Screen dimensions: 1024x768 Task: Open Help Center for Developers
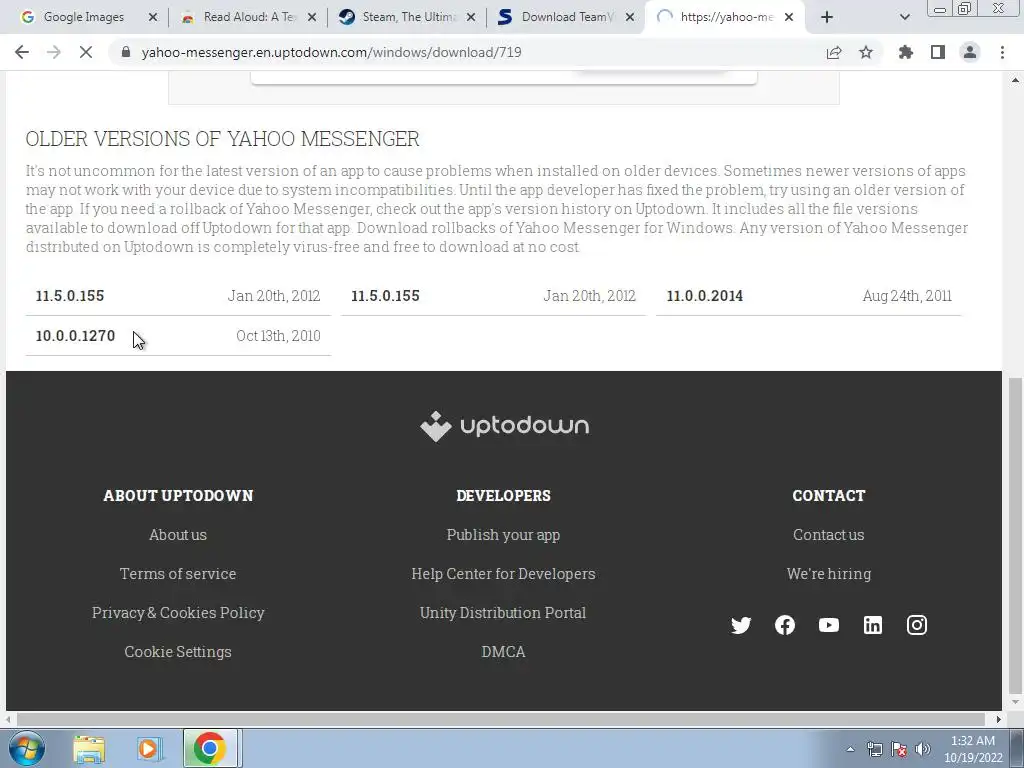tap(503, 573)
